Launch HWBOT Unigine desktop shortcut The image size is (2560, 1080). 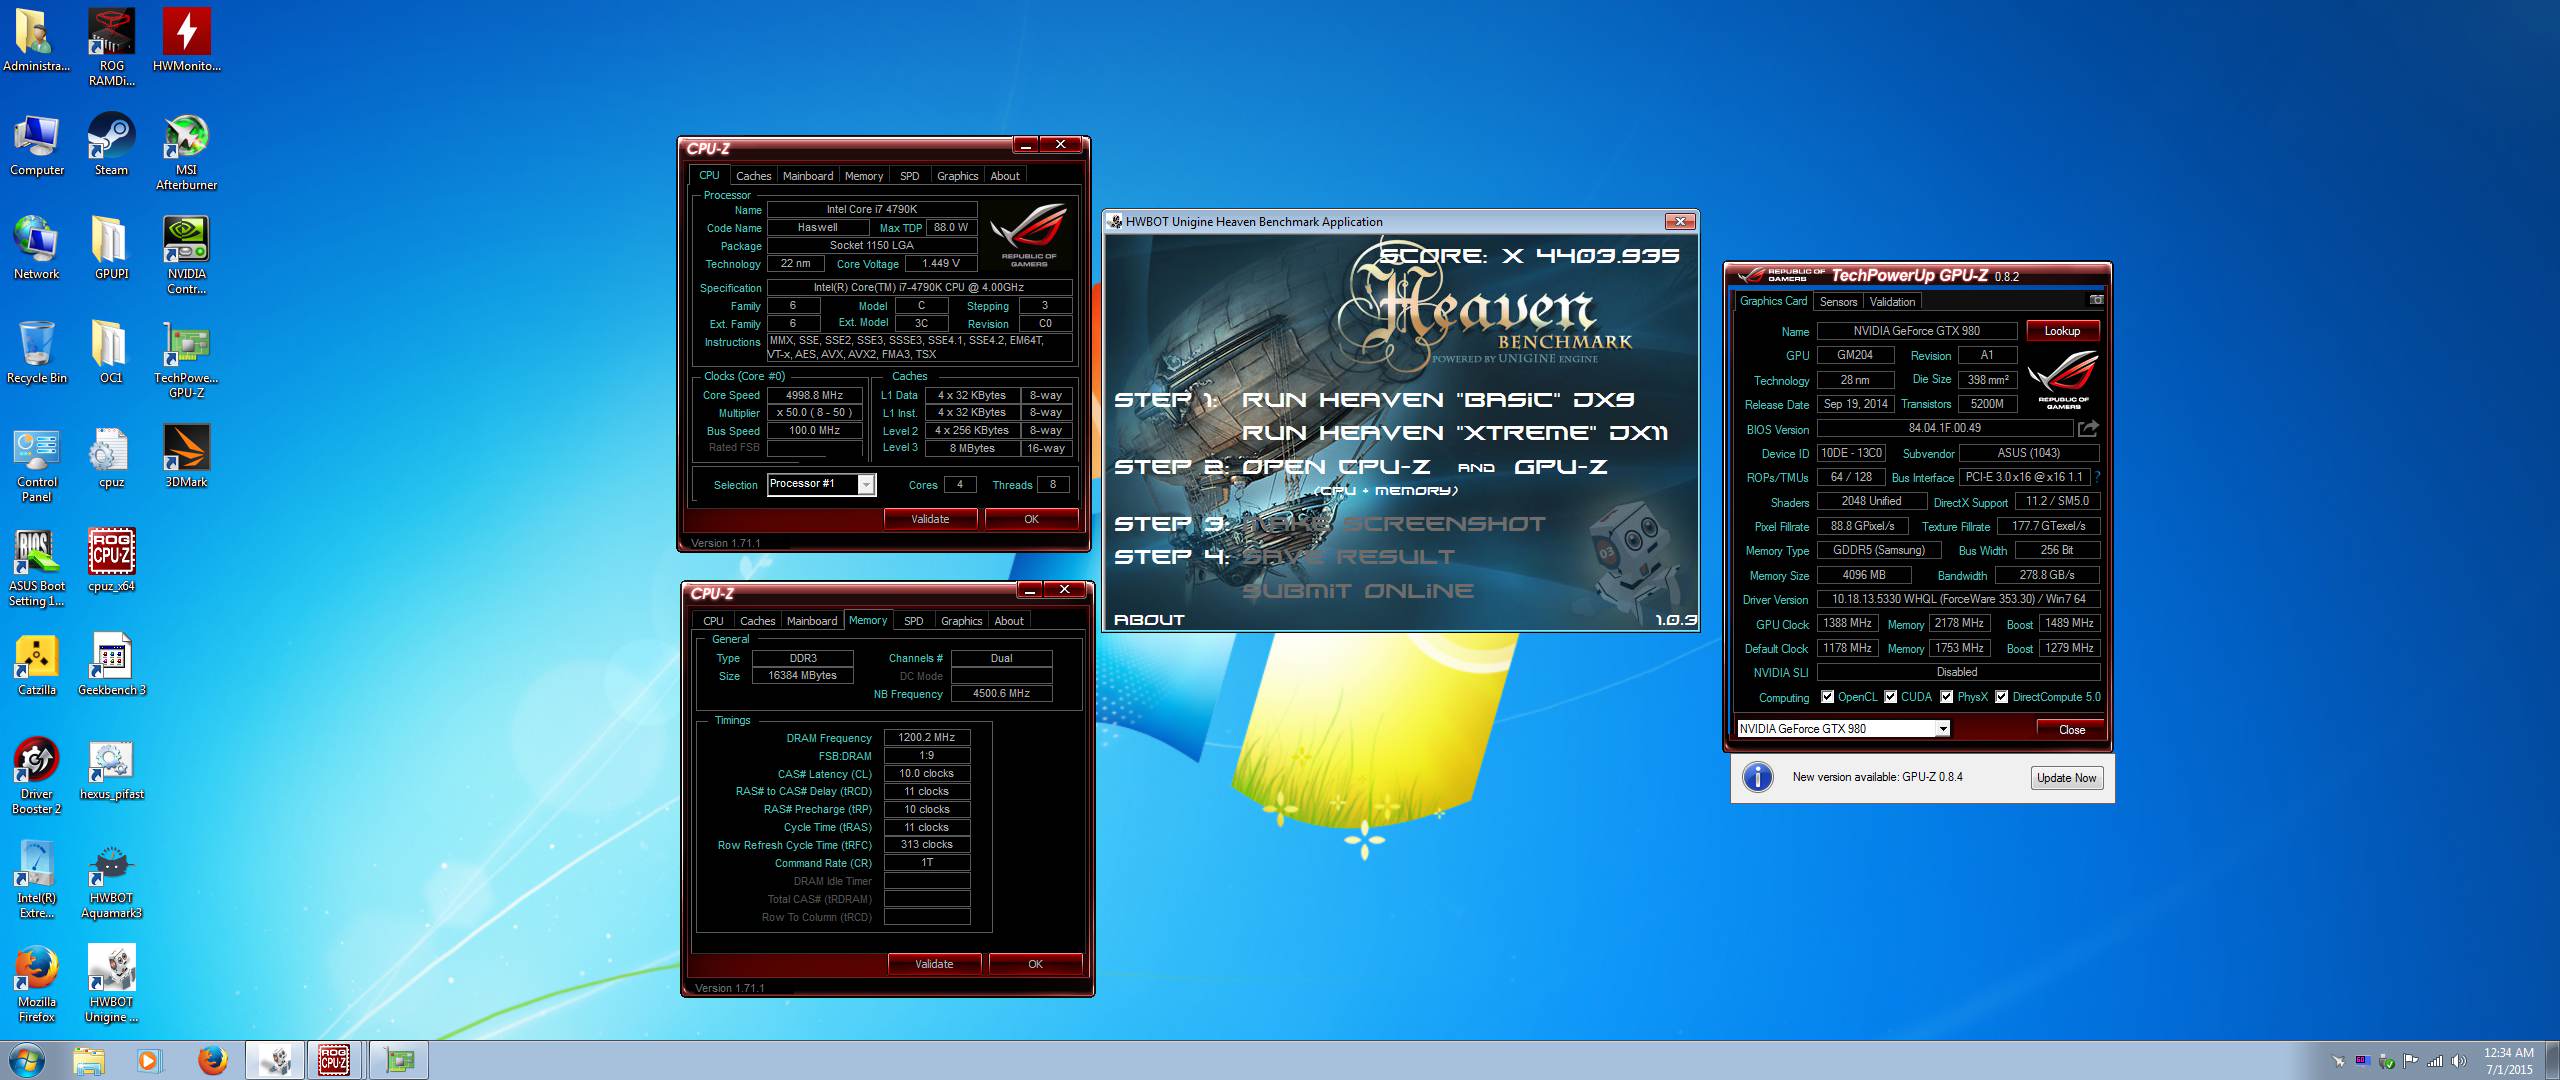tap(111, 983)
